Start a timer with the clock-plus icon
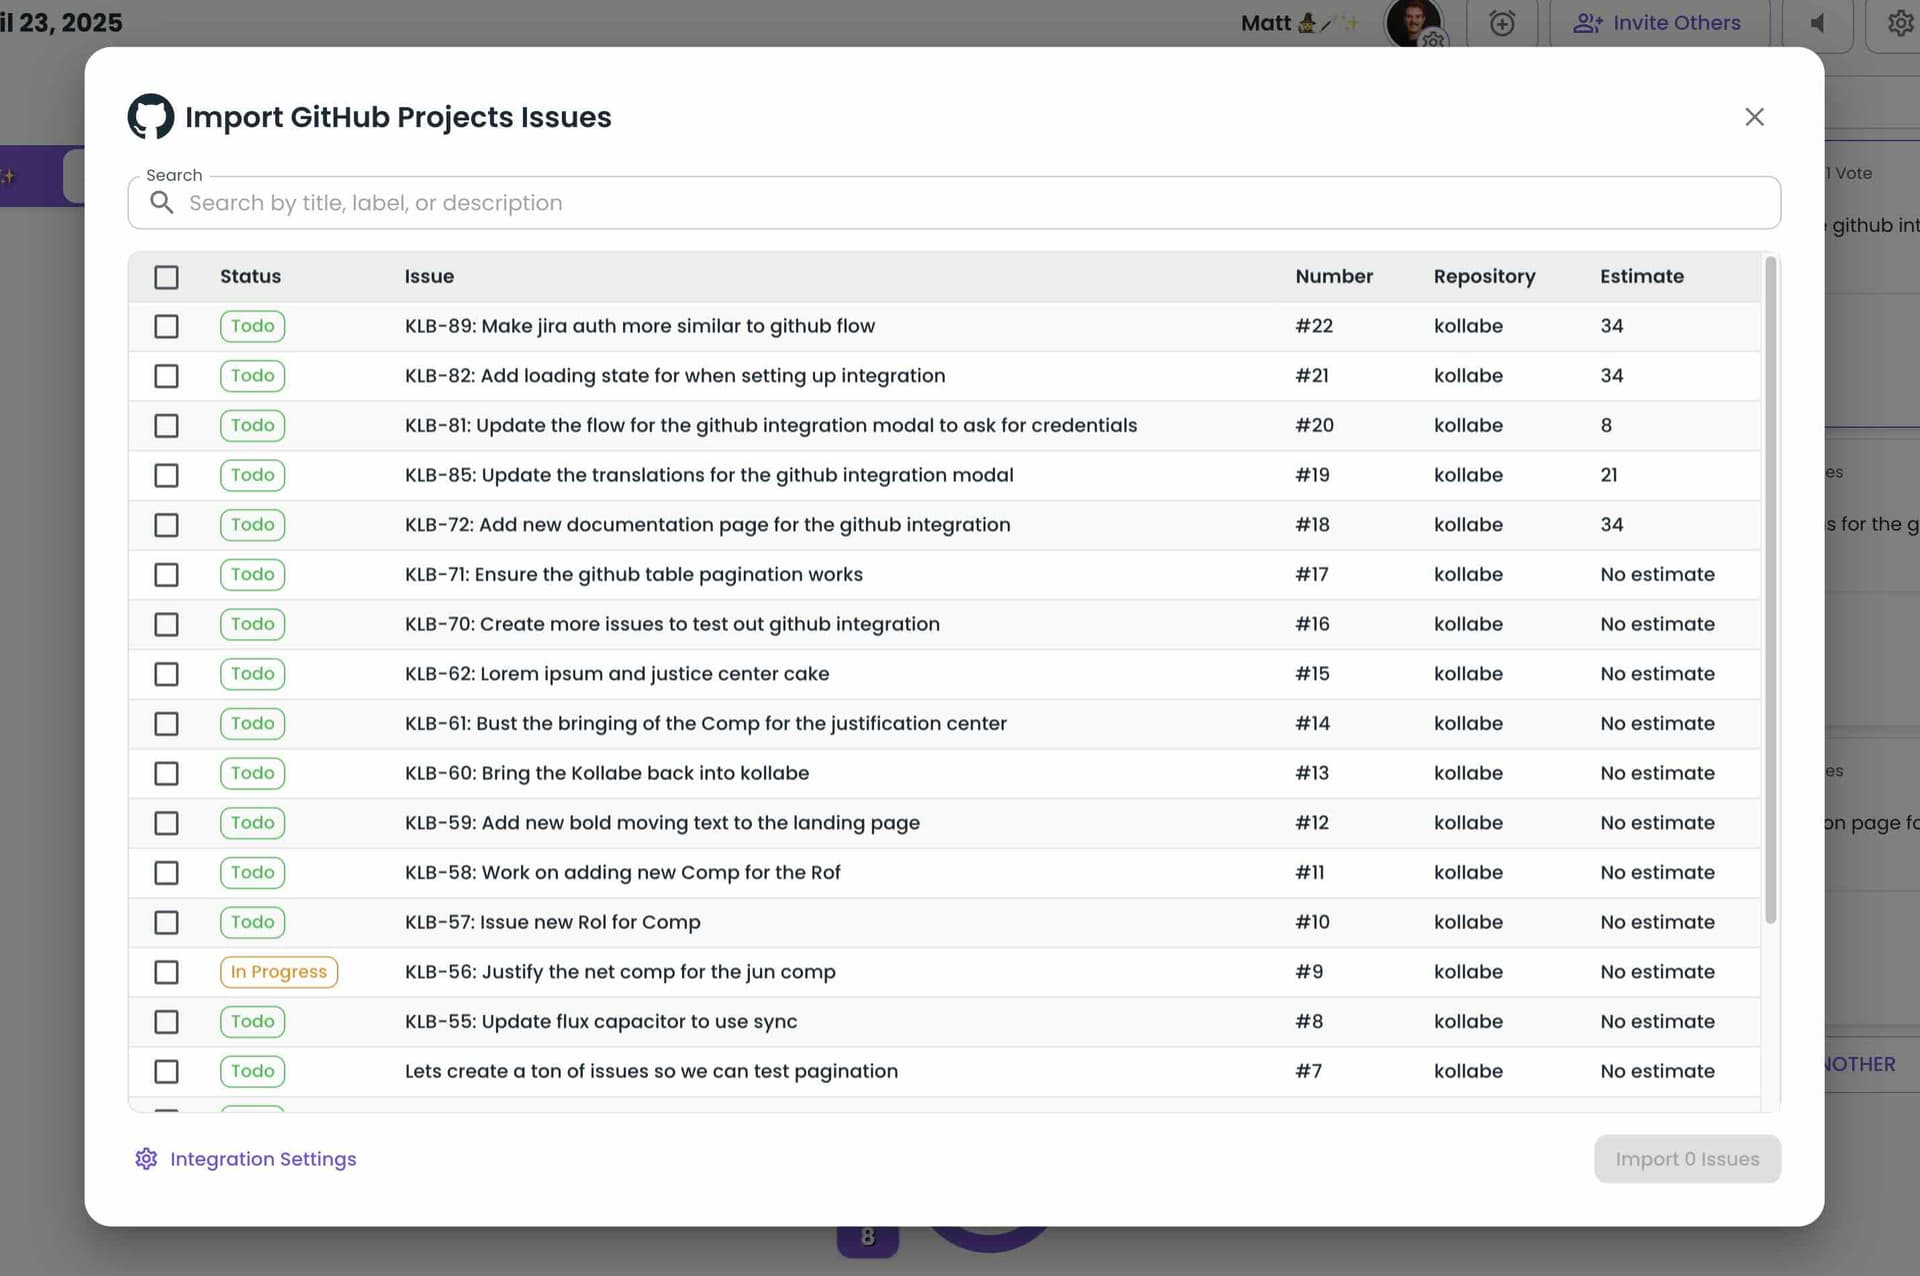Screen dimensions: 1920x1276 pyautogui.click(x=1503, y=22)
